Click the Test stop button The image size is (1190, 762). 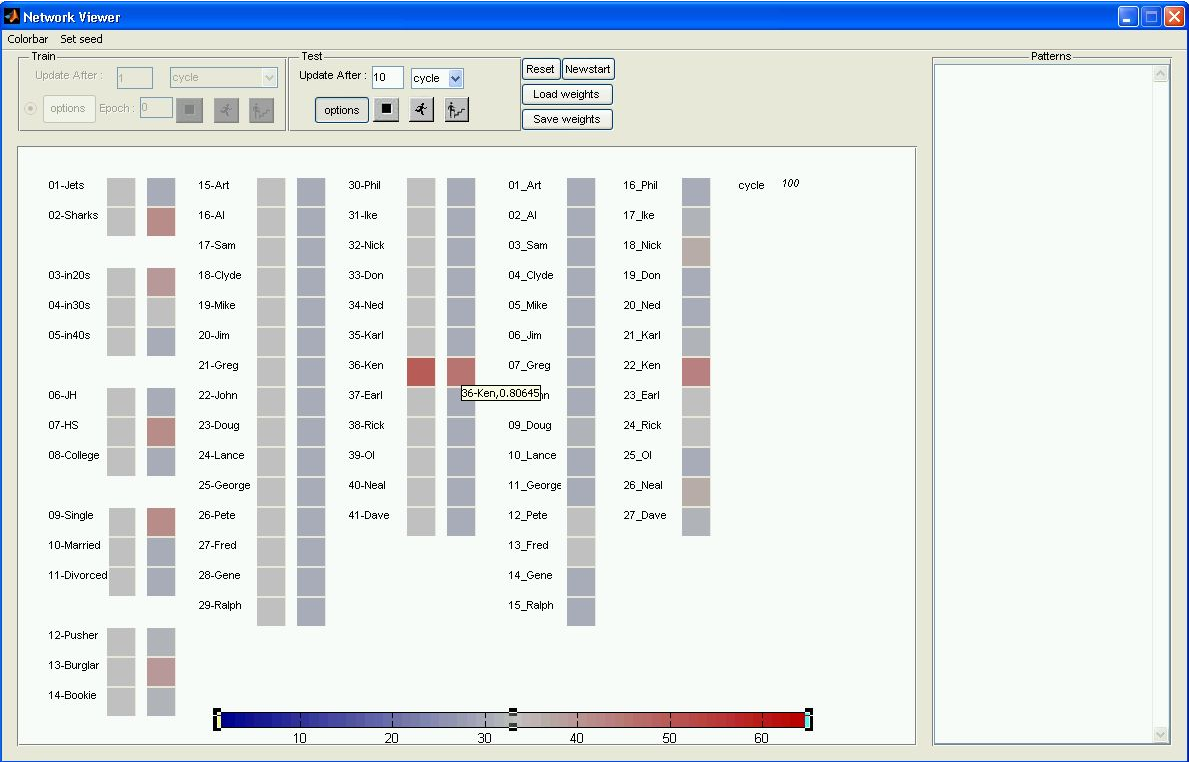pyautogui.click(x=386, y=110)
